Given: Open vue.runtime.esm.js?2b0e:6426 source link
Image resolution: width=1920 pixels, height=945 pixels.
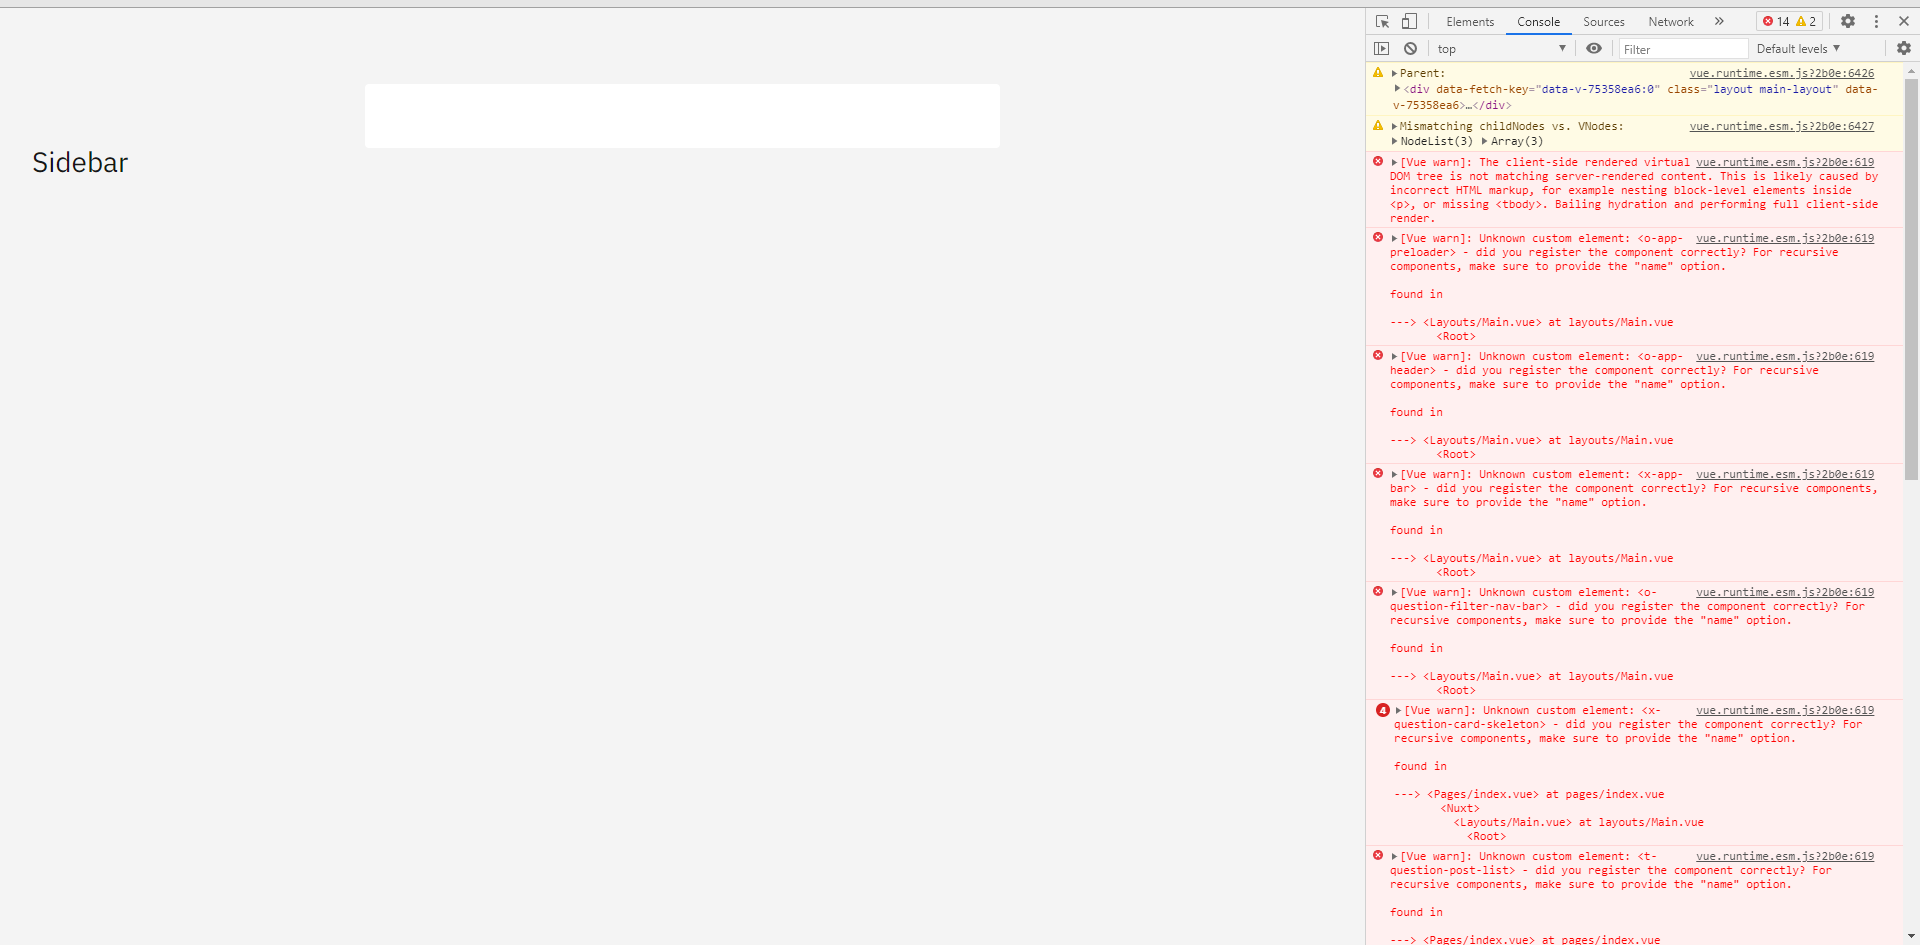Looking at the screenshot, I should tap(1781, 72).
